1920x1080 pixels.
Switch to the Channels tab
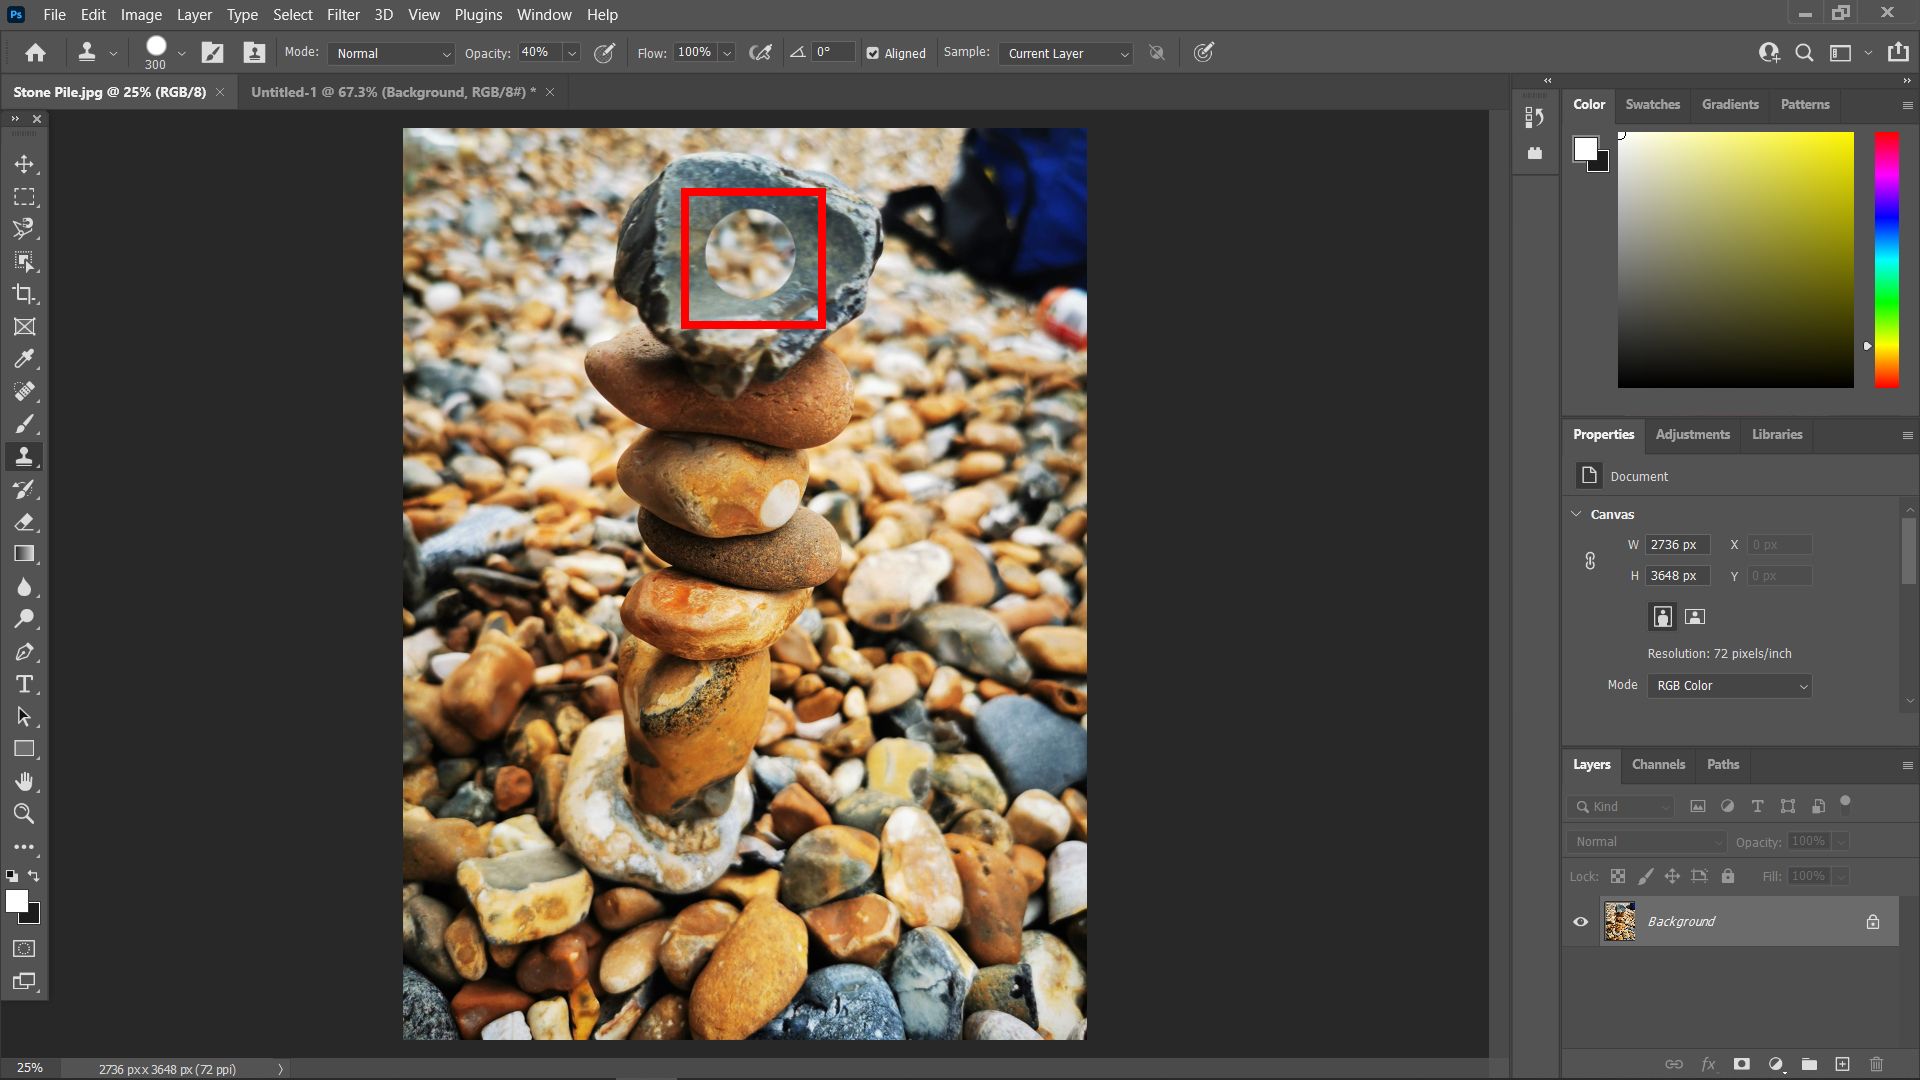click(x=1659, y=764)
